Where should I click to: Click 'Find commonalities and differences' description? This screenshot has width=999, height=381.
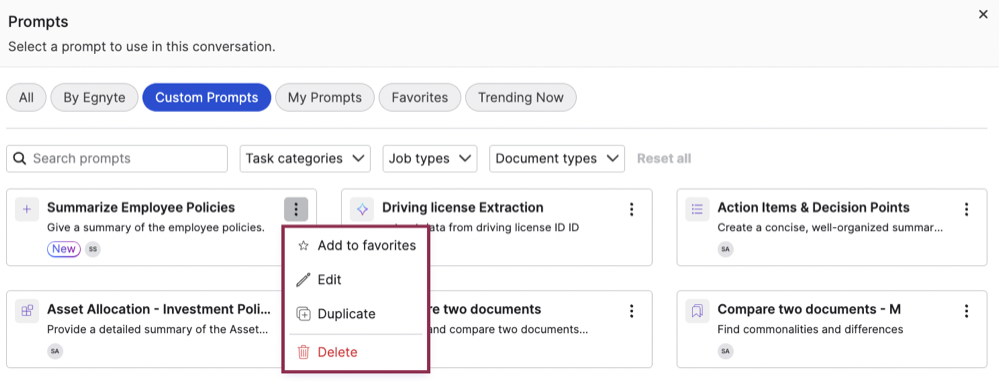click(x=810, y=329)
